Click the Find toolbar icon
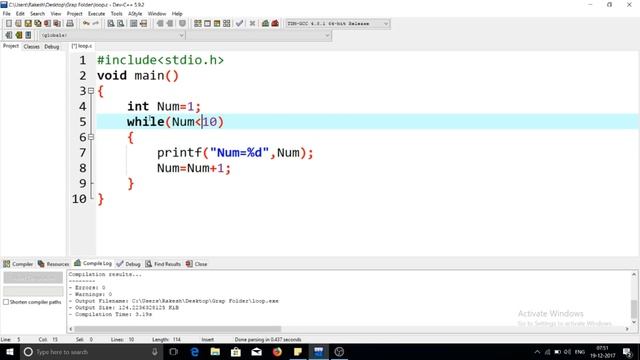Viewport: 640px width, 360px height. tap(111, 24)
